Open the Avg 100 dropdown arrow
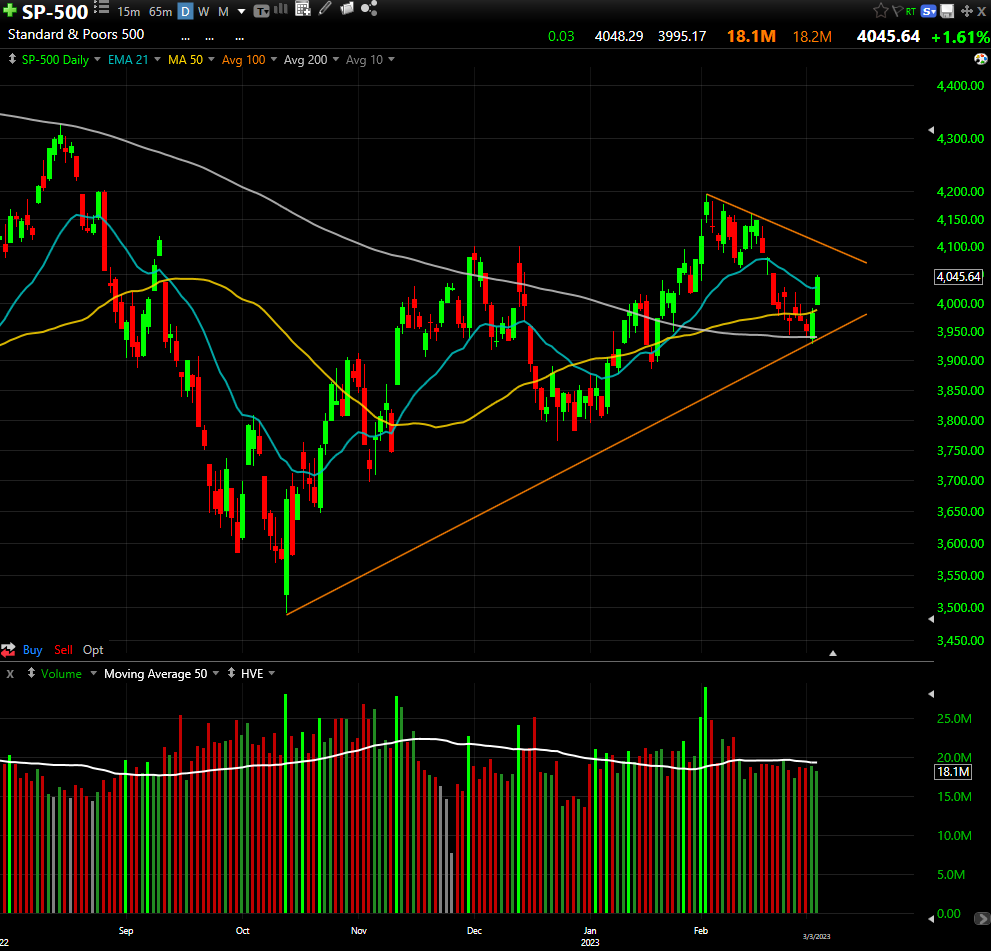Screen dimensions: 991x951 (274, 59)
